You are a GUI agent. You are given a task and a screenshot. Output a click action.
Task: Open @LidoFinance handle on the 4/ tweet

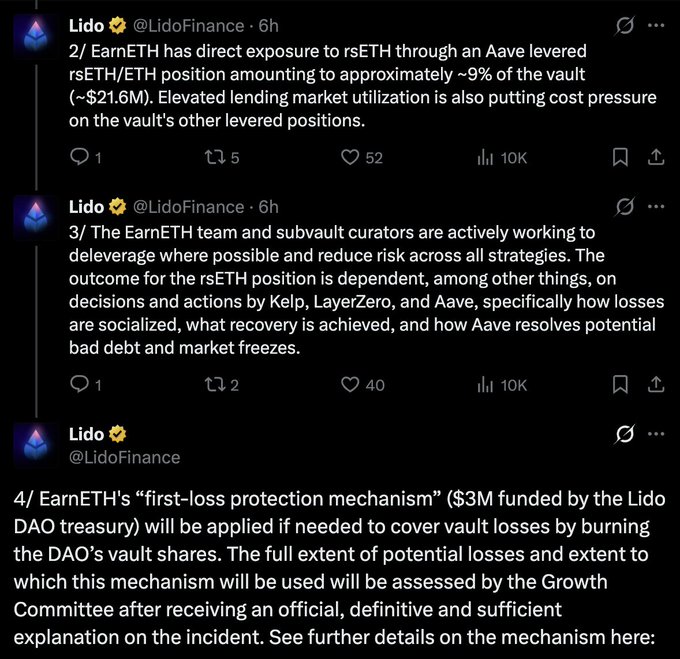124,457
